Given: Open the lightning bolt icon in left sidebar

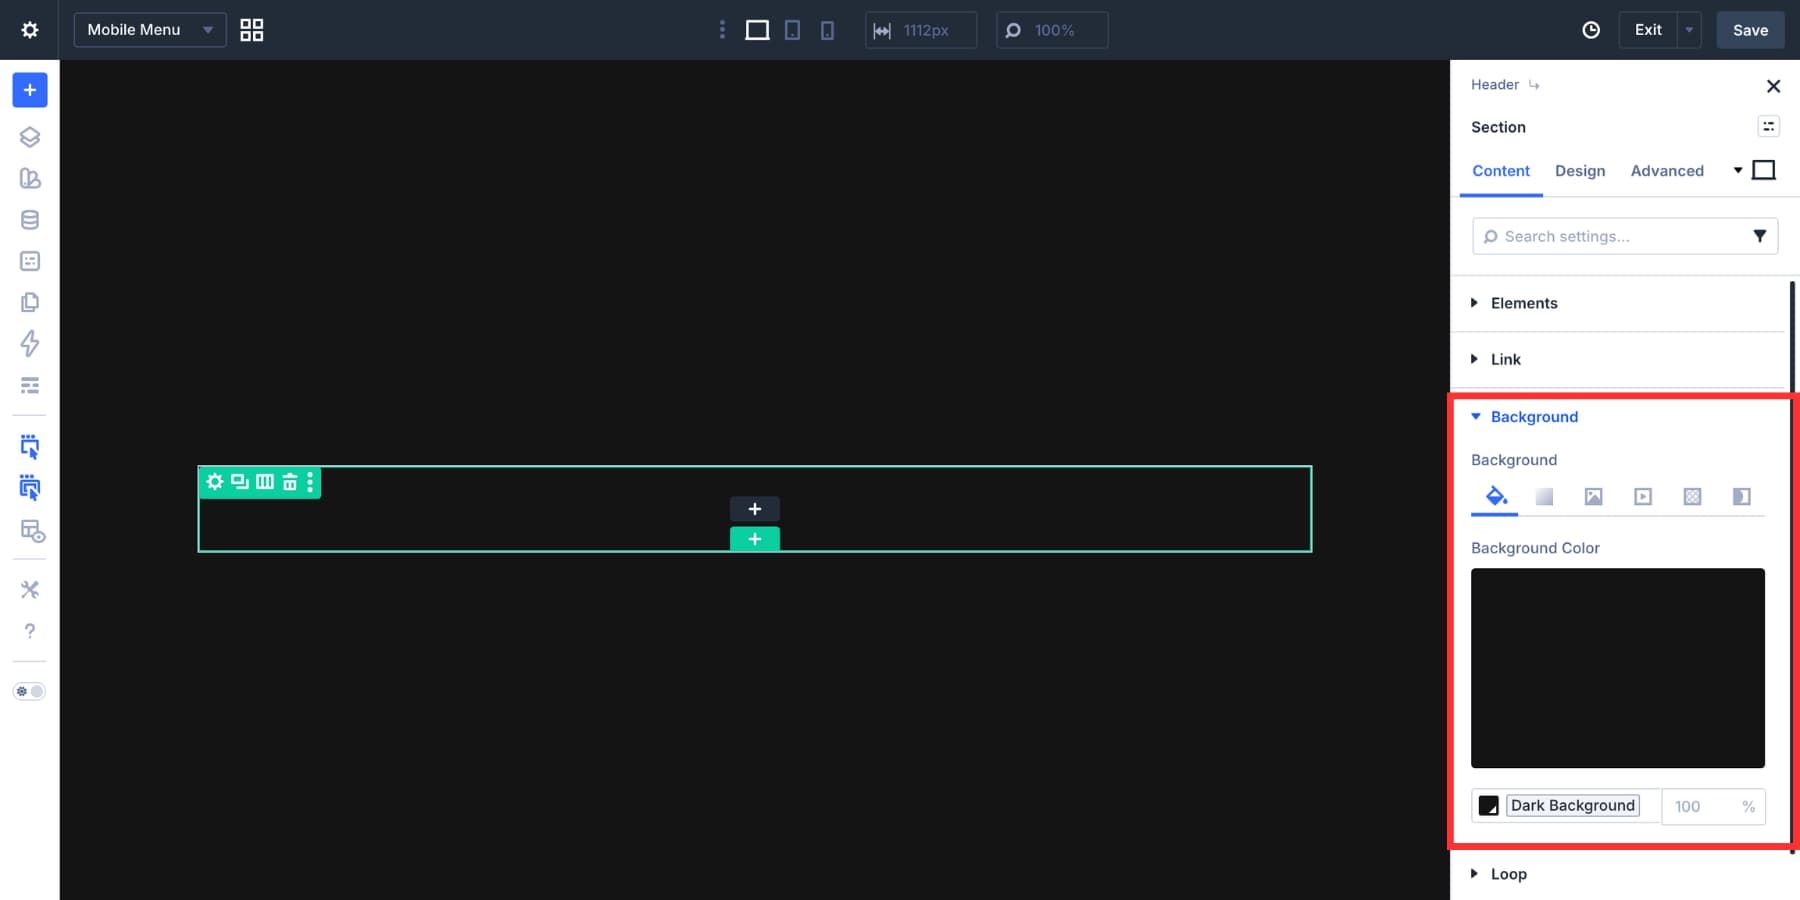Looking at the screenshot, I should coord(30,344).
